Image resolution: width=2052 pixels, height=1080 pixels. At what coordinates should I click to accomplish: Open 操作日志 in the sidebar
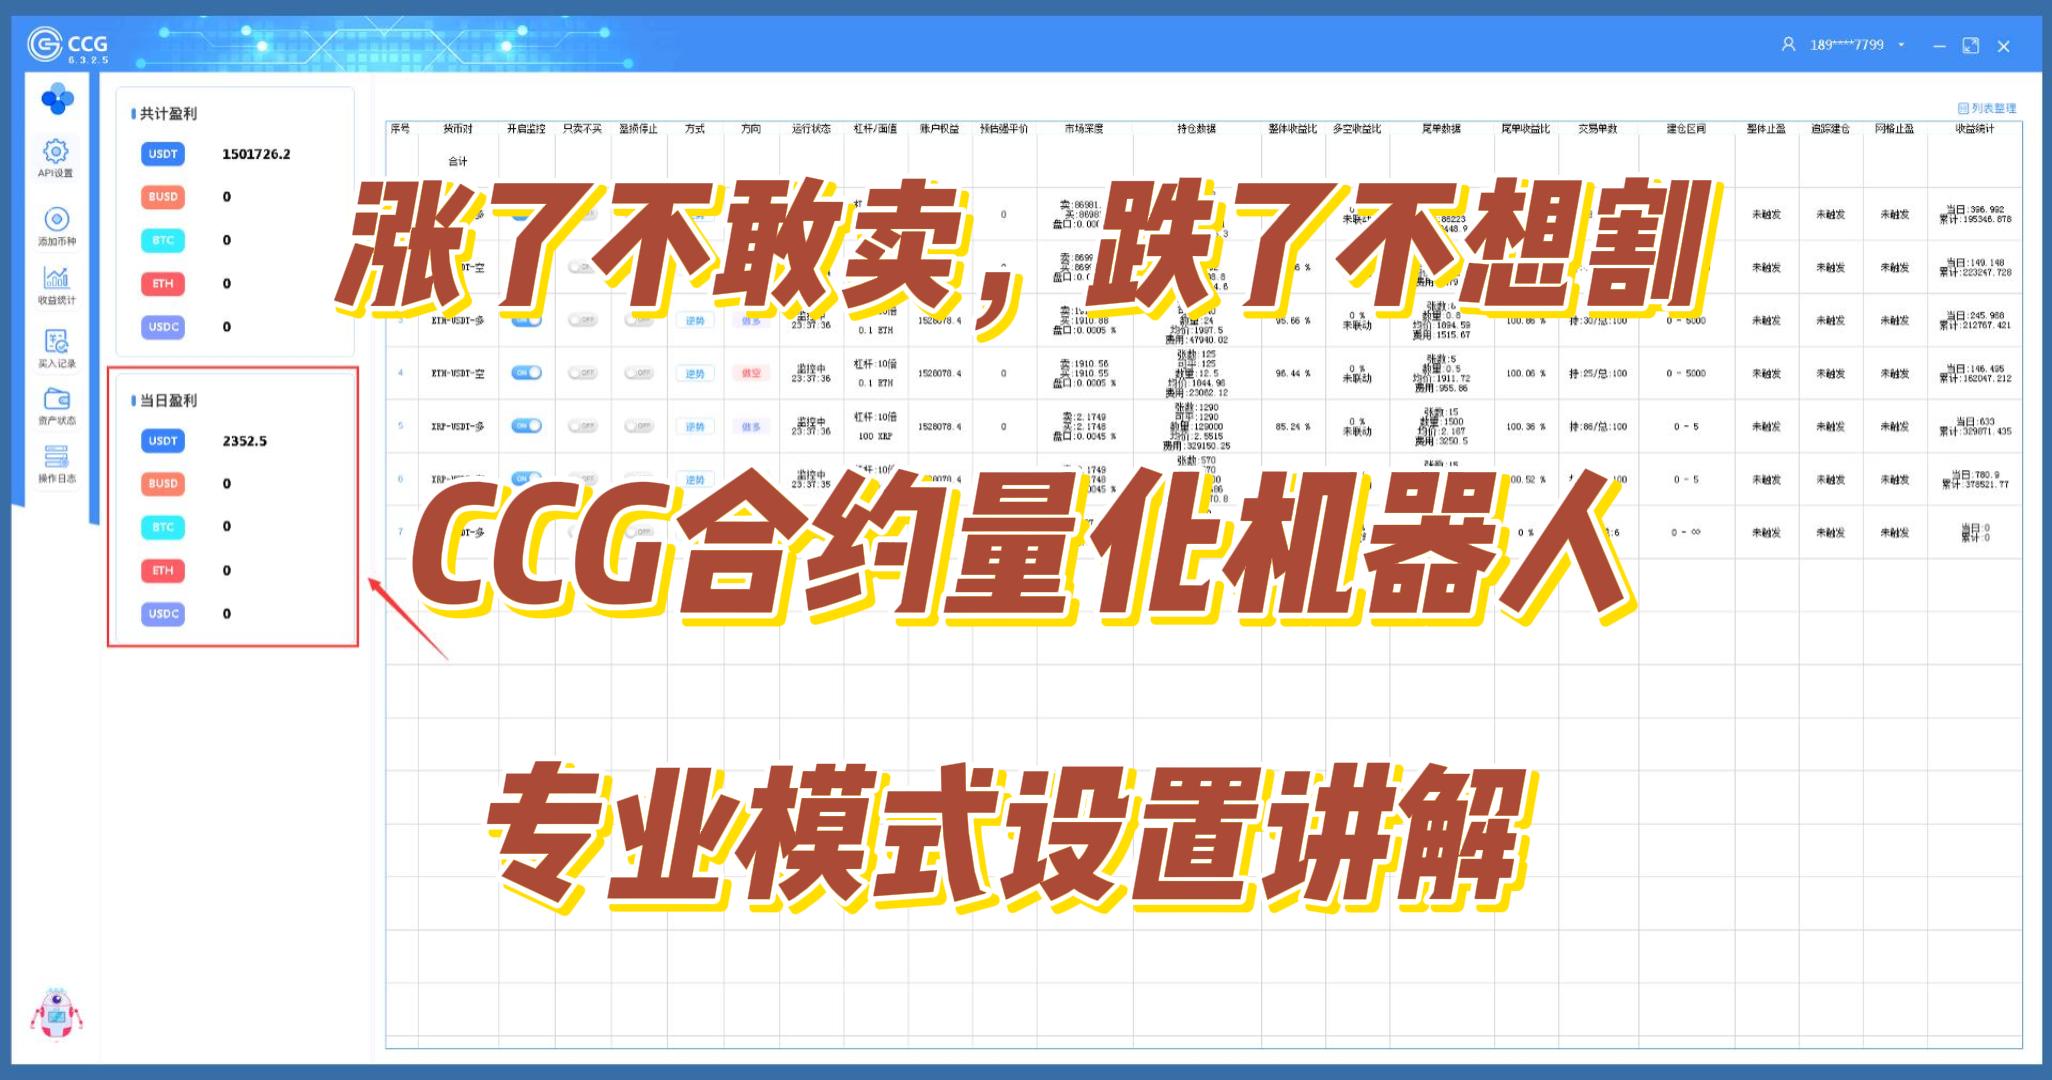(56, 464)
